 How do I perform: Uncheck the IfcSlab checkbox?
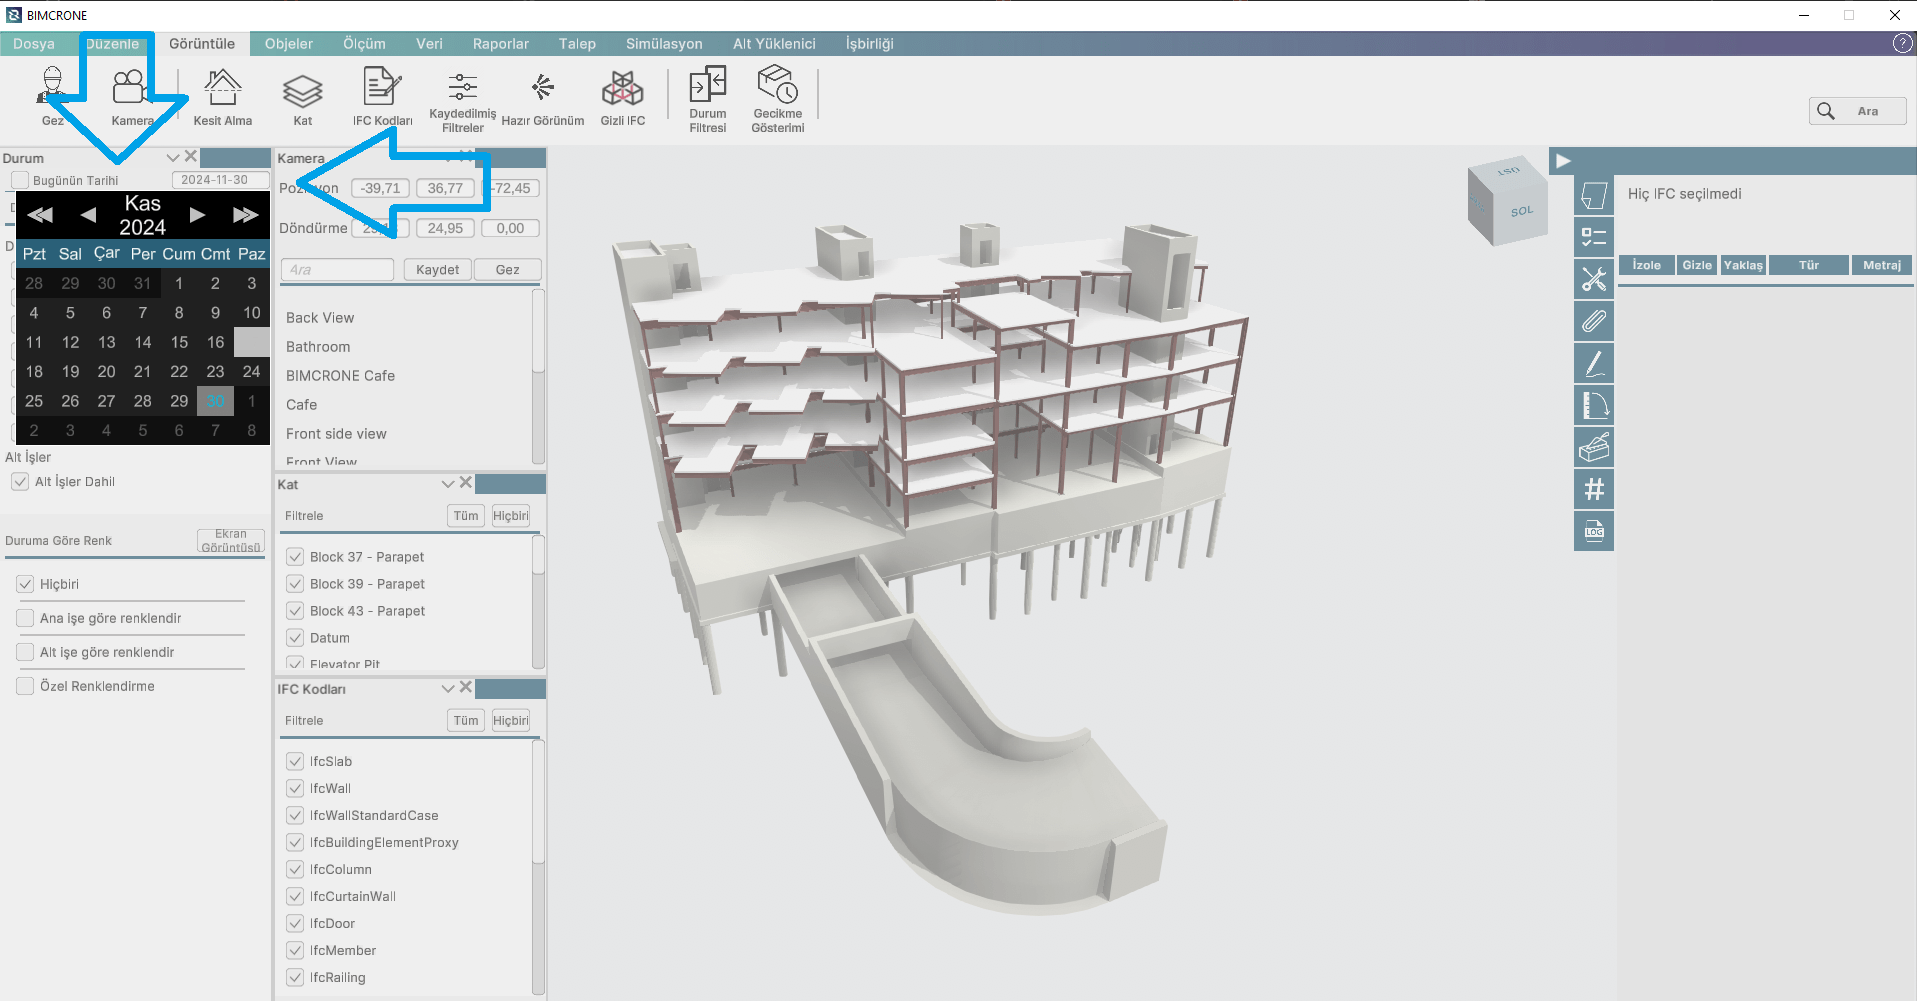point(295,761)
